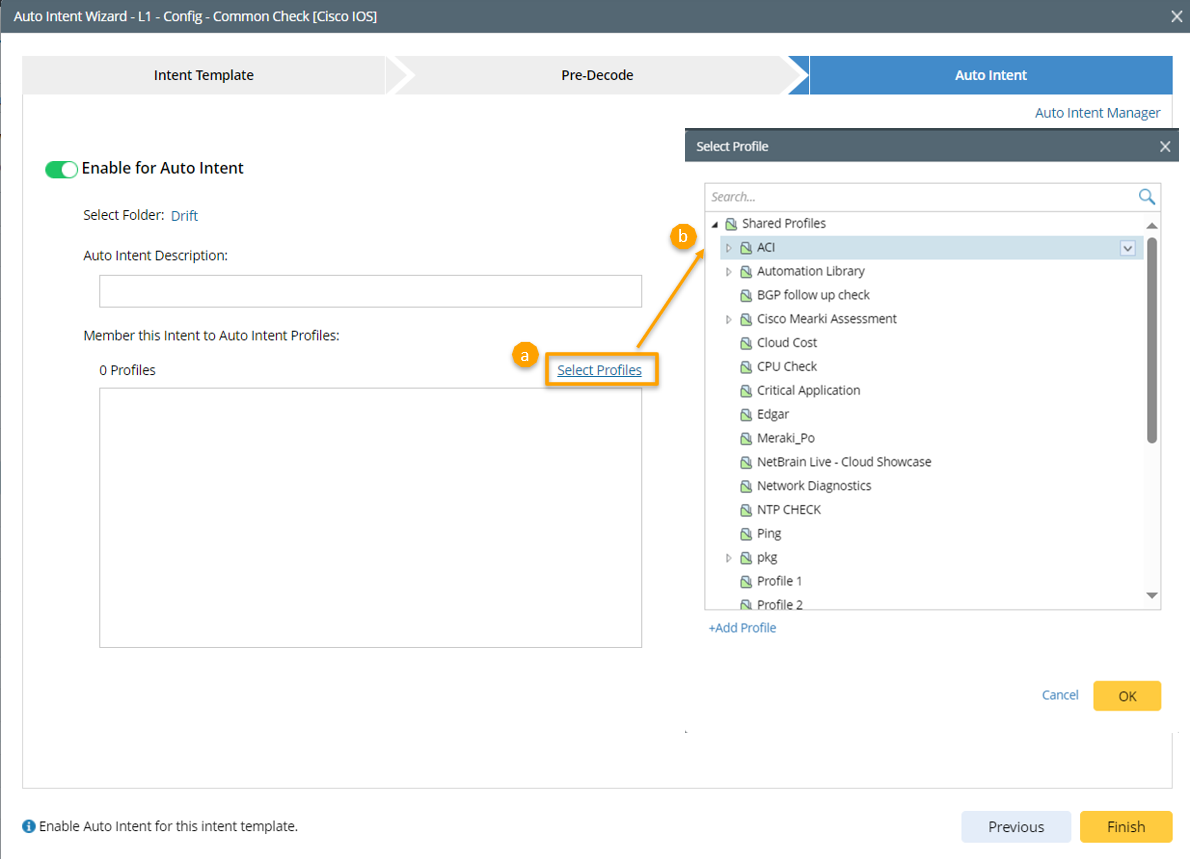Collapse the Shared Profiles tree
Screen dimensions: 1190x859
(x=715, y=224)
